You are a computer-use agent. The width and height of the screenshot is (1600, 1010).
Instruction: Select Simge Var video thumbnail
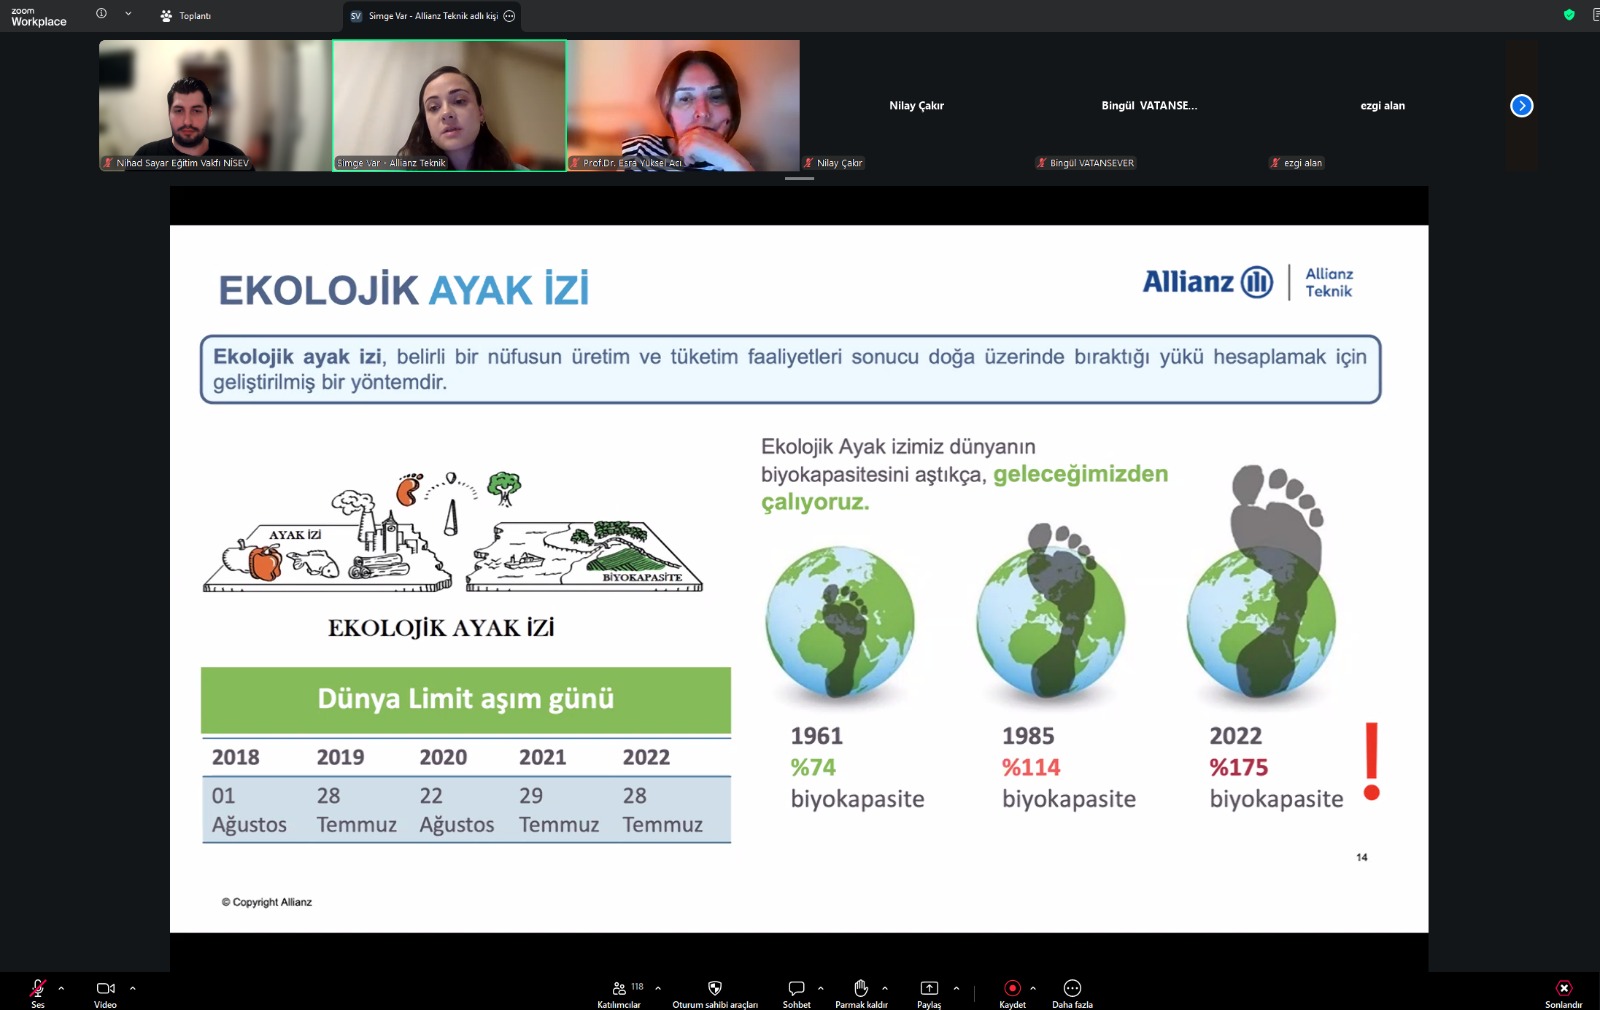(449, 105)
